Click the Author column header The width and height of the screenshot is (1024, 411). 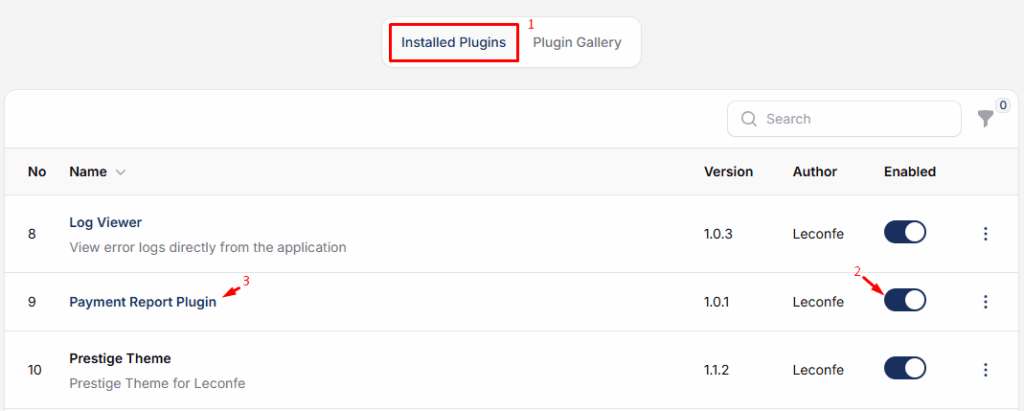815,172
